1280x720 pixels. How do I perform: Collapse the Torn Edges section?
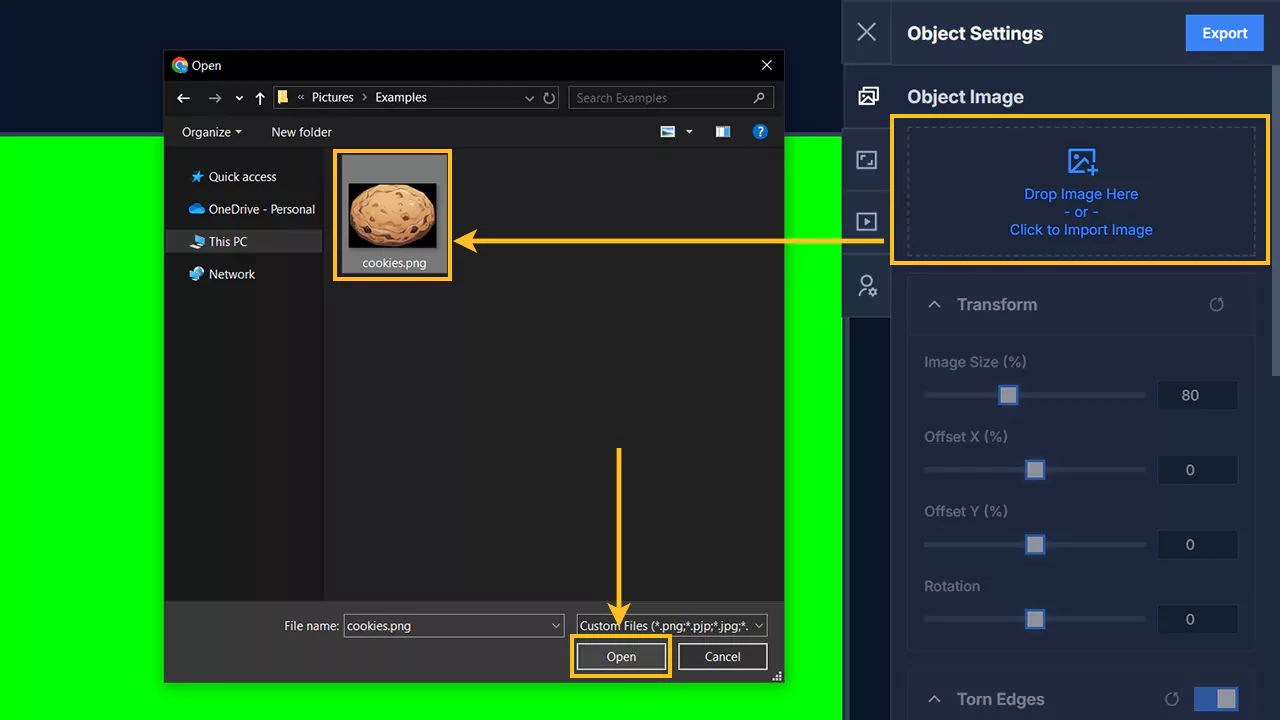click(x=934, y=699)
